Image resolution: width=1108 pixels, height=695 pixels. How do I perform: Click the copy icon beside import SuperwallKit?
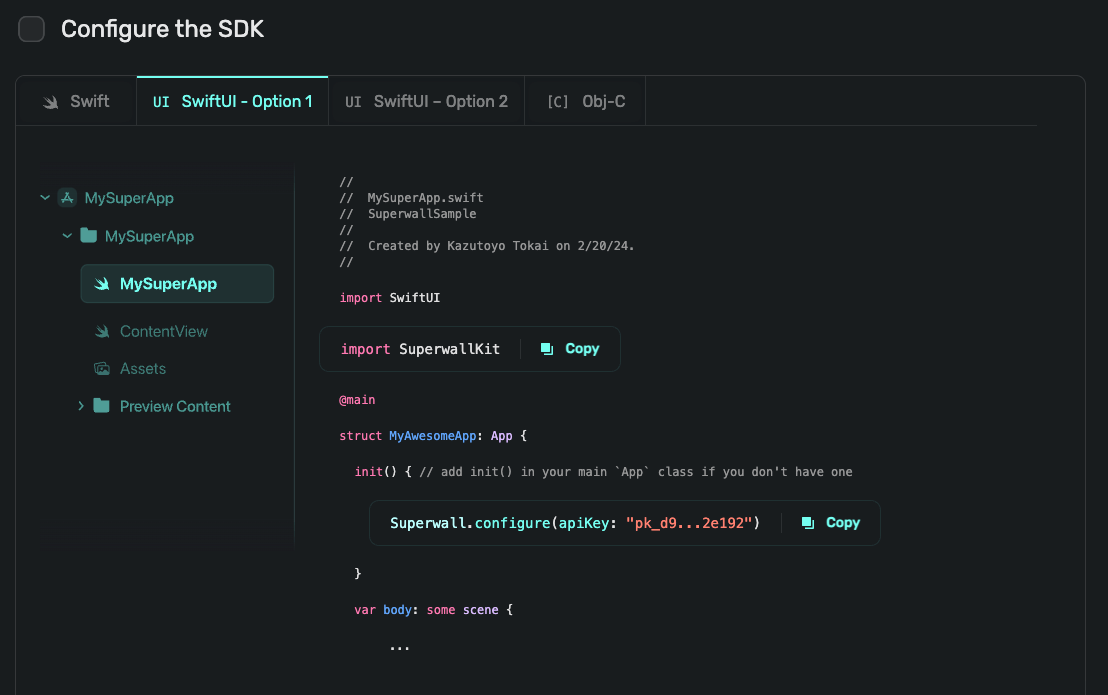547,349
